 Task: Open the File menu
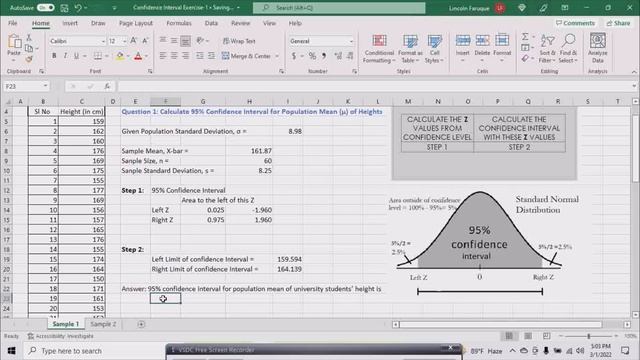click(13, 23)
